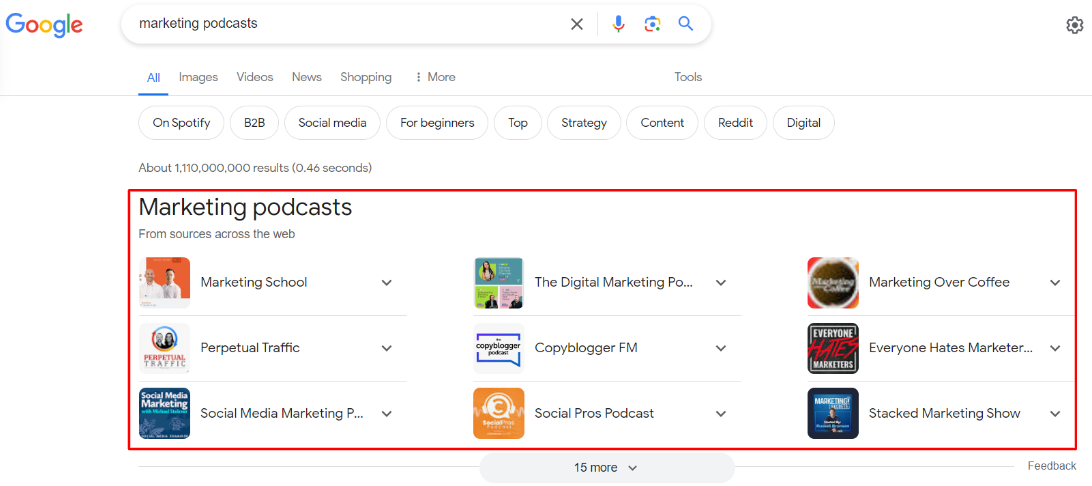Screen dimensions: 1092x486
Task: Open the Tools options
Action: pos(688,77)
